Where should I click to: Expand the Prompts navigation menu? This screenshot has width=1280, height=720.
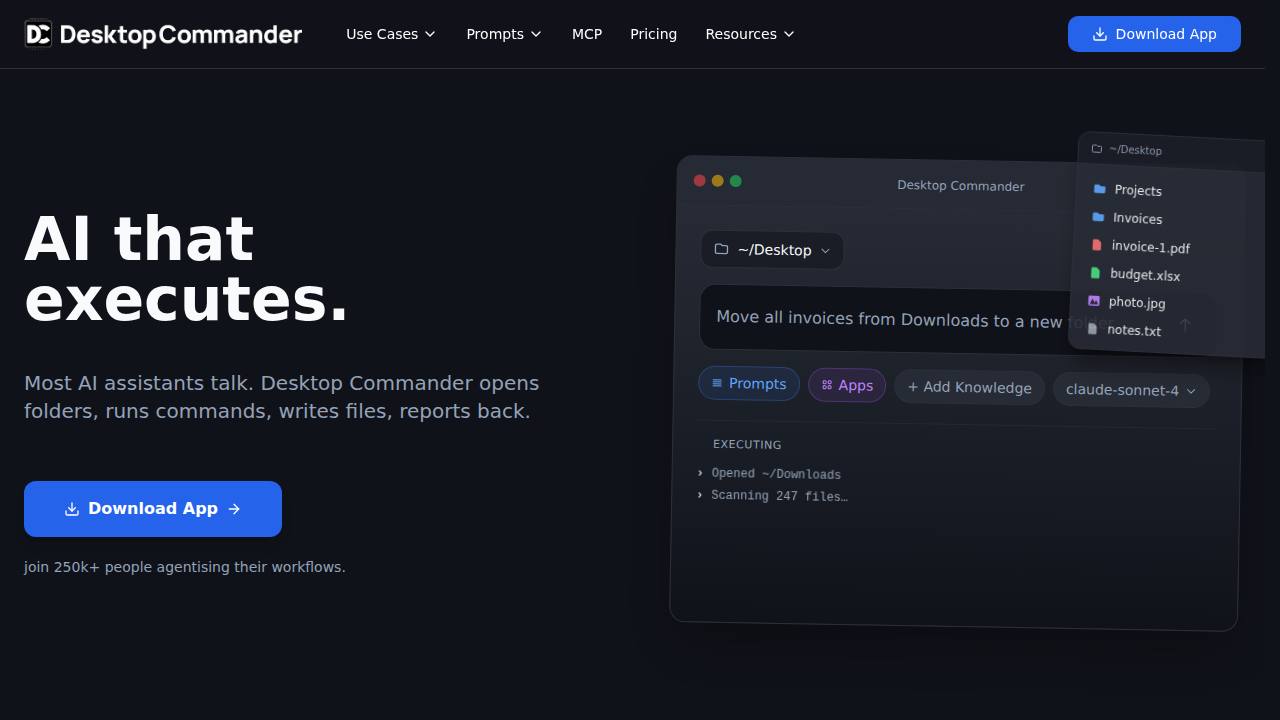[504, 34]
